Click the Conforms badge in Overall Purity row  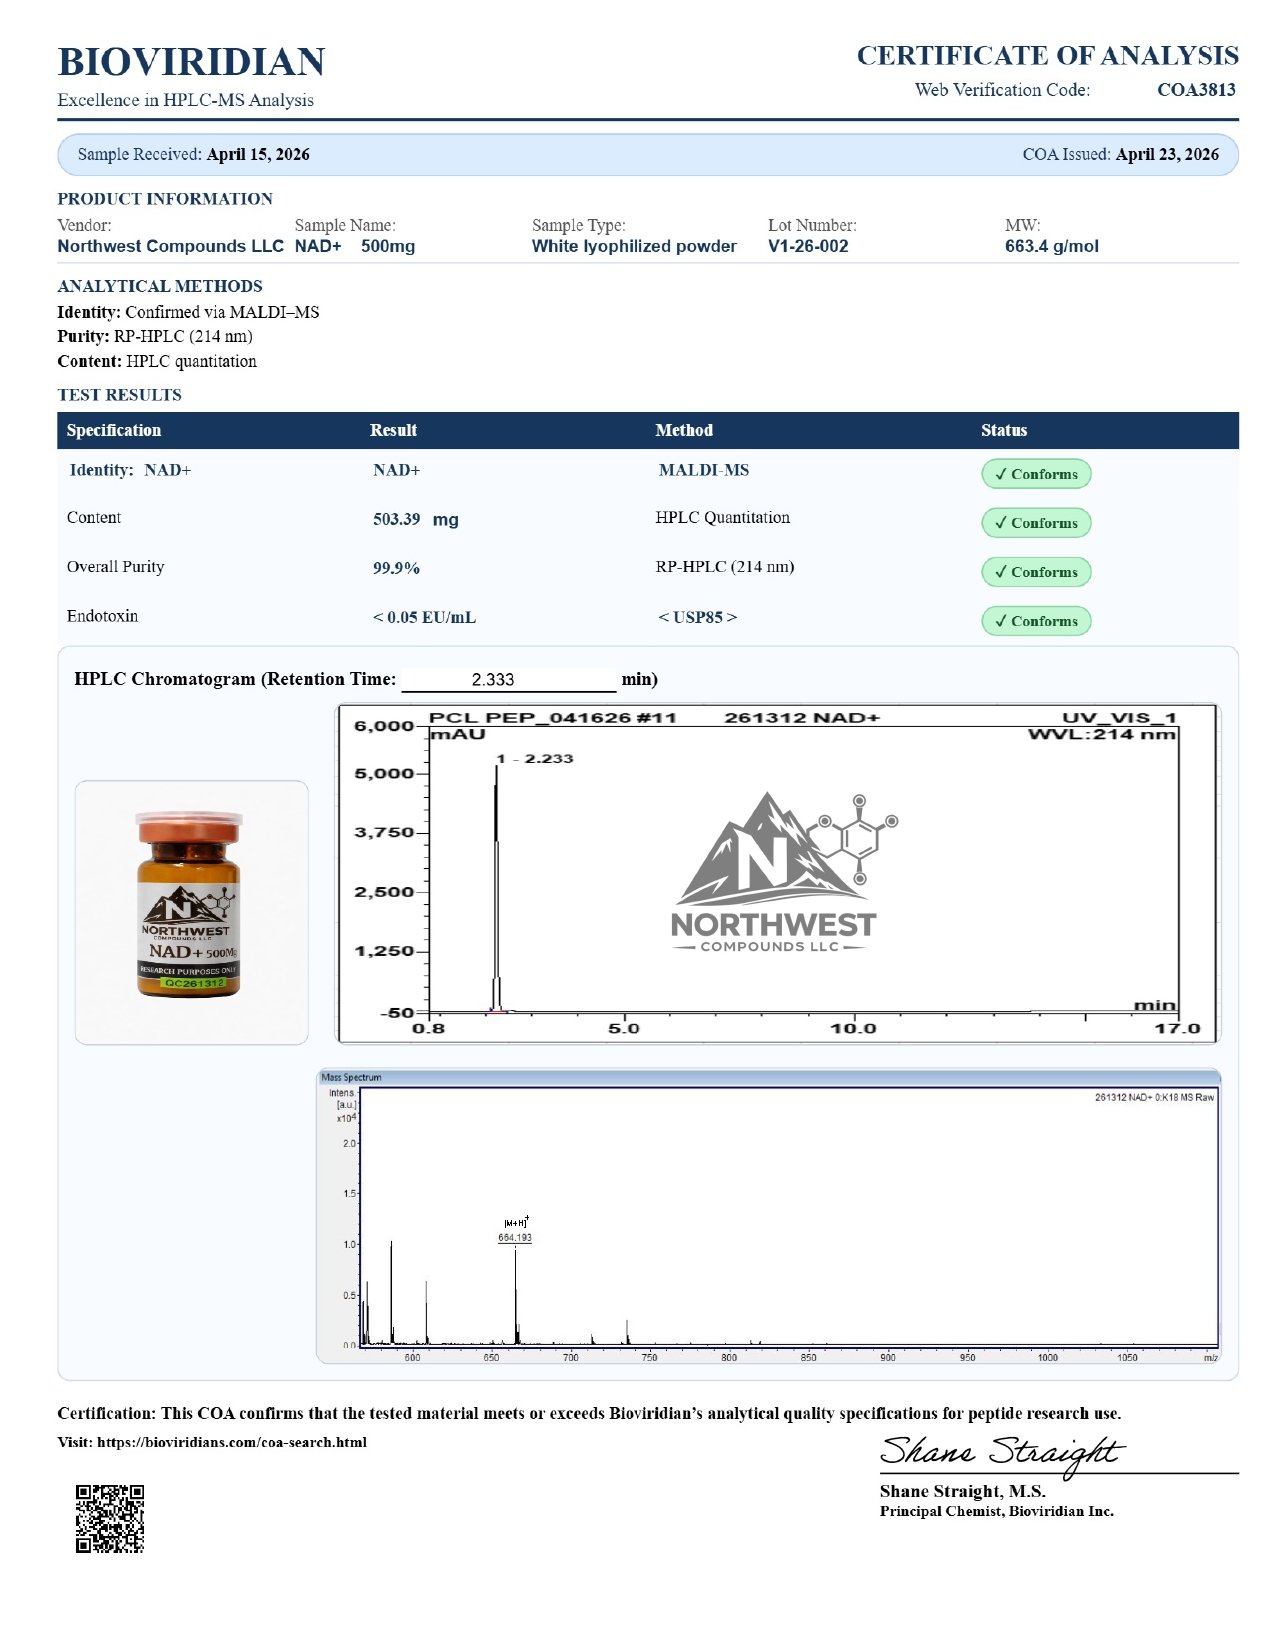click(x=1036, y=572)
